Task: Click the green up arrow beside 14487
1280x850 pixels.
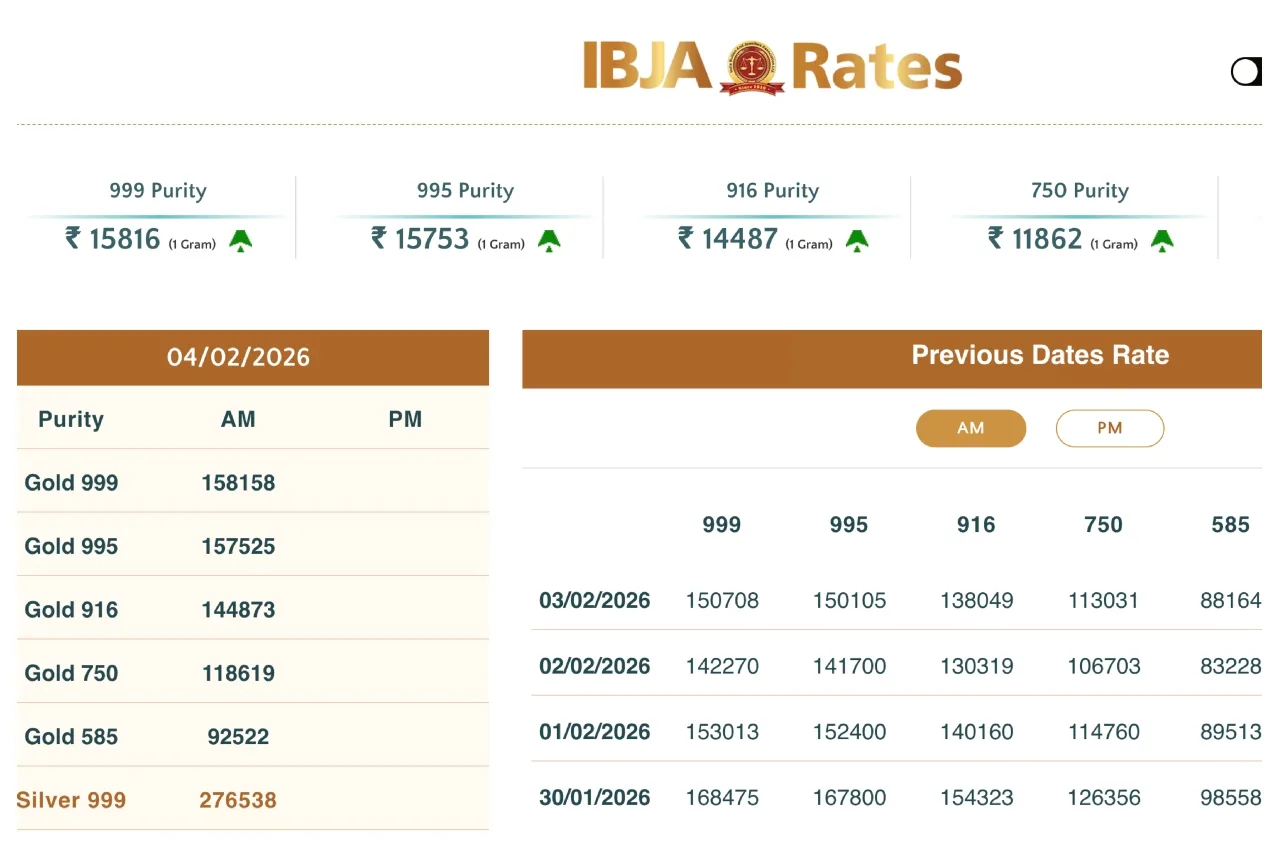Action: click(x=857, y=240)
